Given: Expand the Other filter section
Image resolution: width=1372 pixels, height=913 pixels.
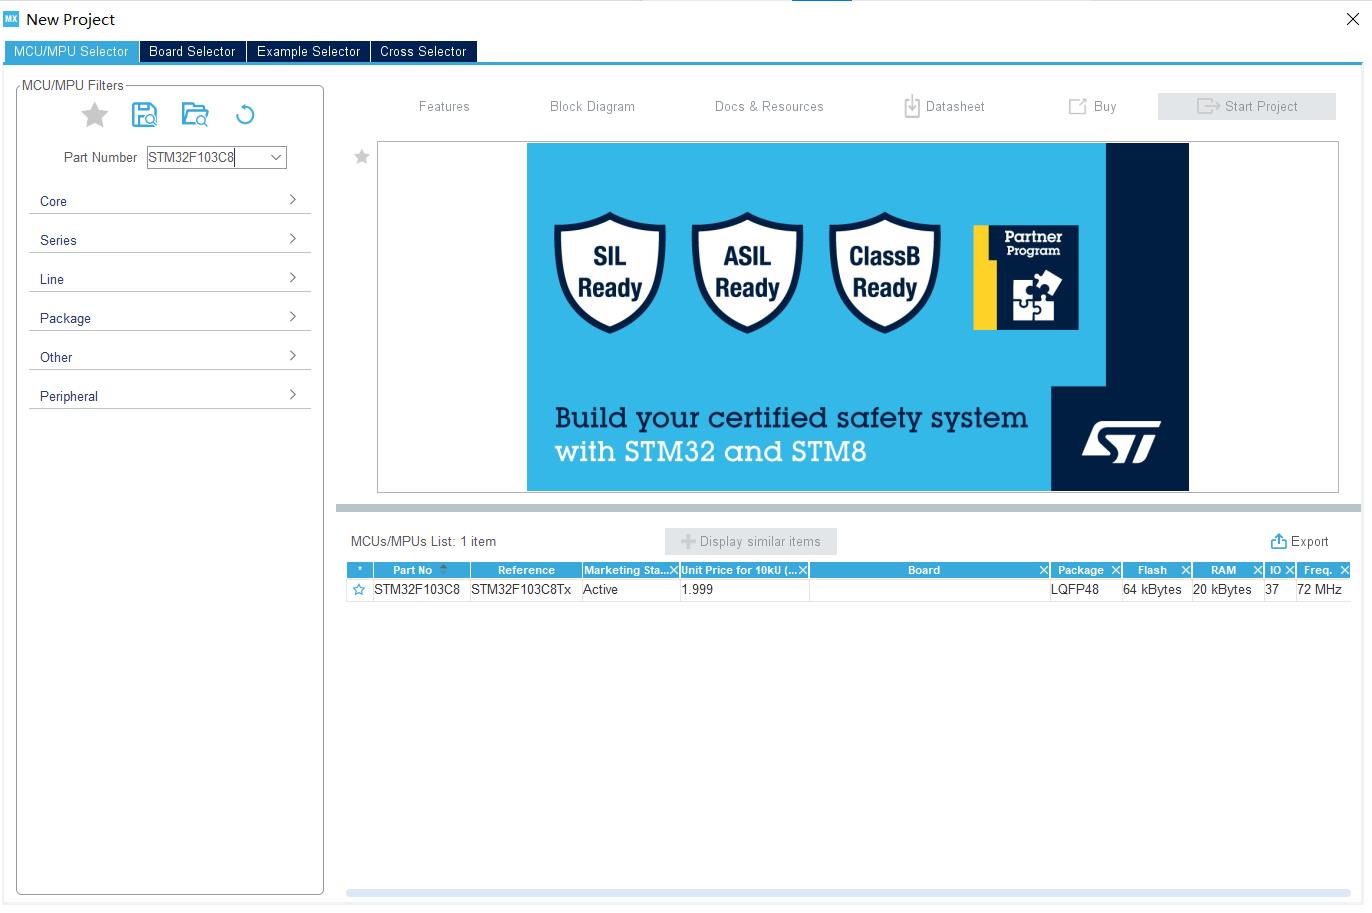Looking at the screenshot, I should tap(170, 357).
